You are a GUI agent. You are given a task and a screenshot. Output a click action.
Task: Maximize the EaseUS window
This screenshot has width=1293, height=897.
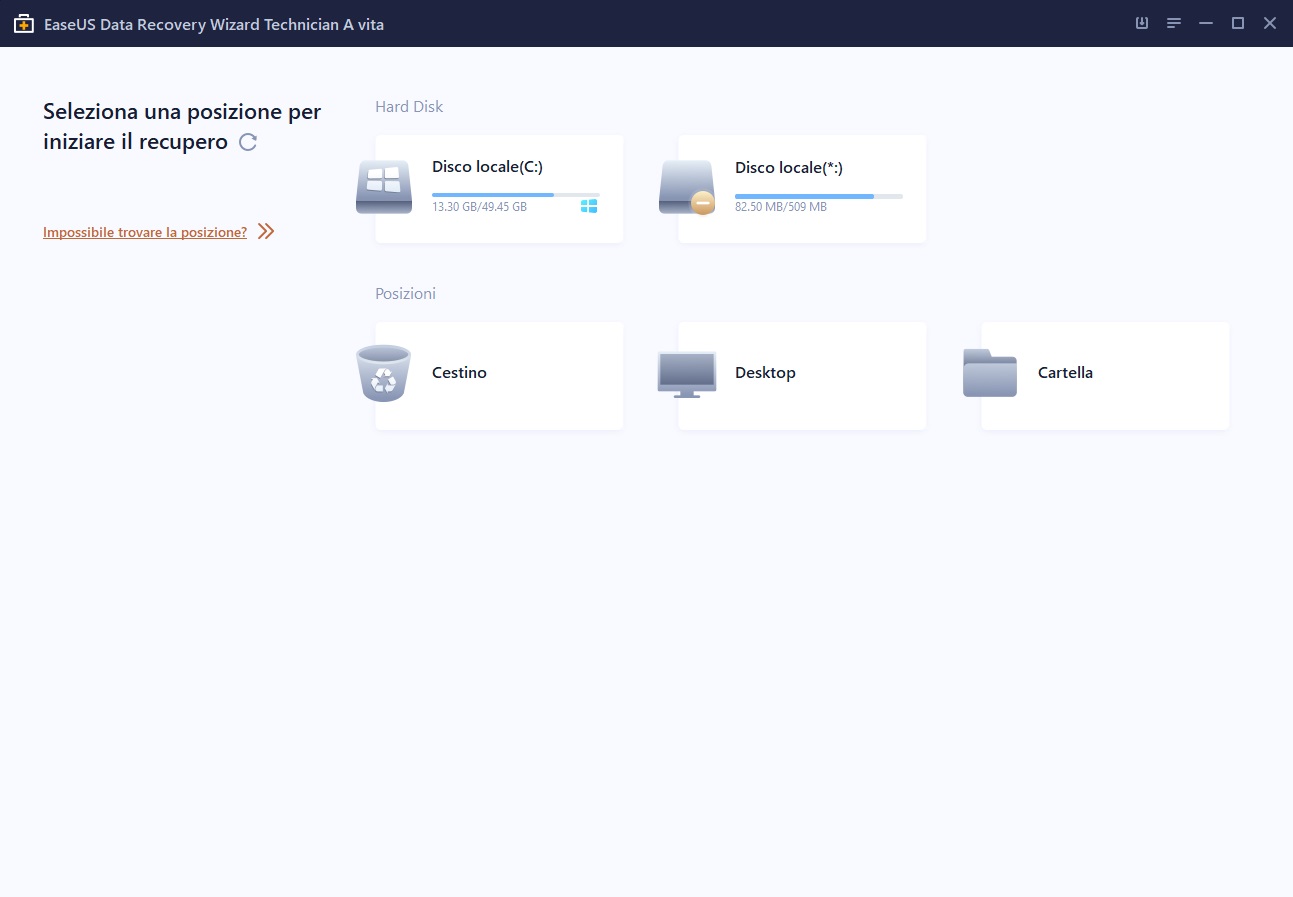(1238, 23)
